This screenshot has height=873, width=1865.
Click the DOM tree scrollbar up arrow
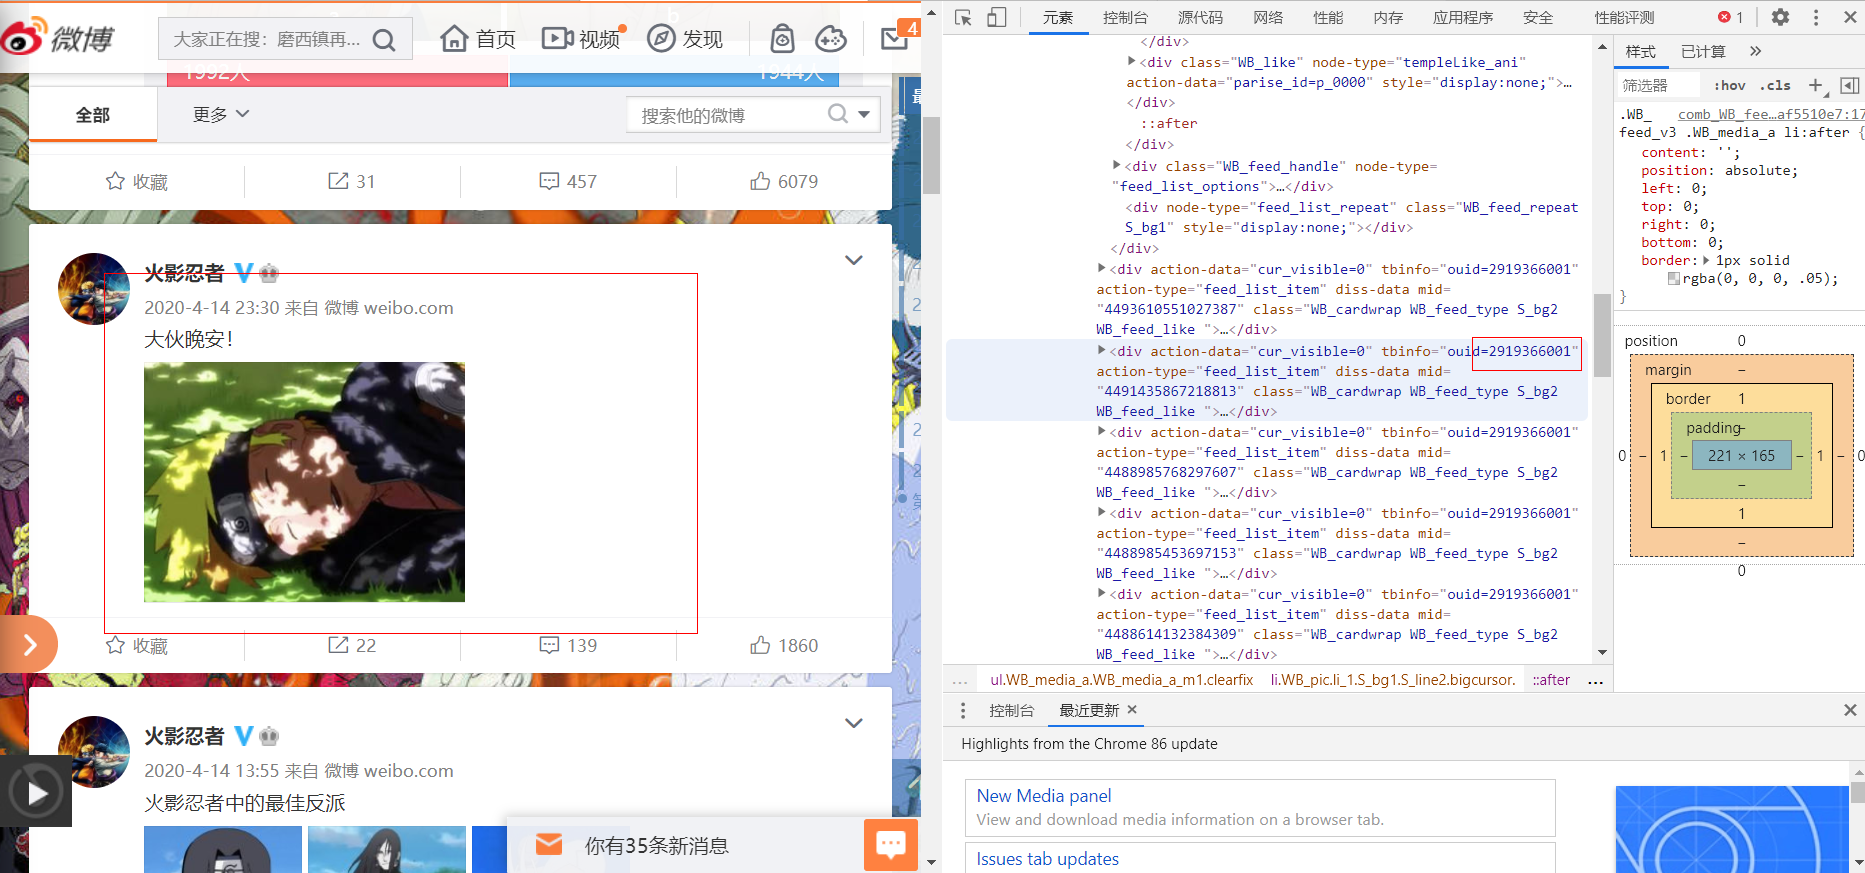click(x=1603, y=47)
